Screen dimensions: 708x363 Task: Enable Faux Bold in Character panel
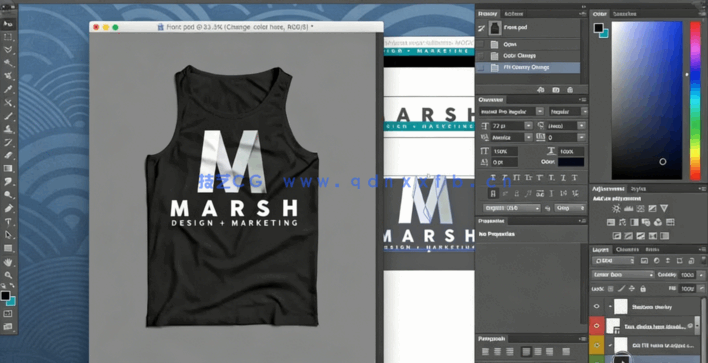494,178
